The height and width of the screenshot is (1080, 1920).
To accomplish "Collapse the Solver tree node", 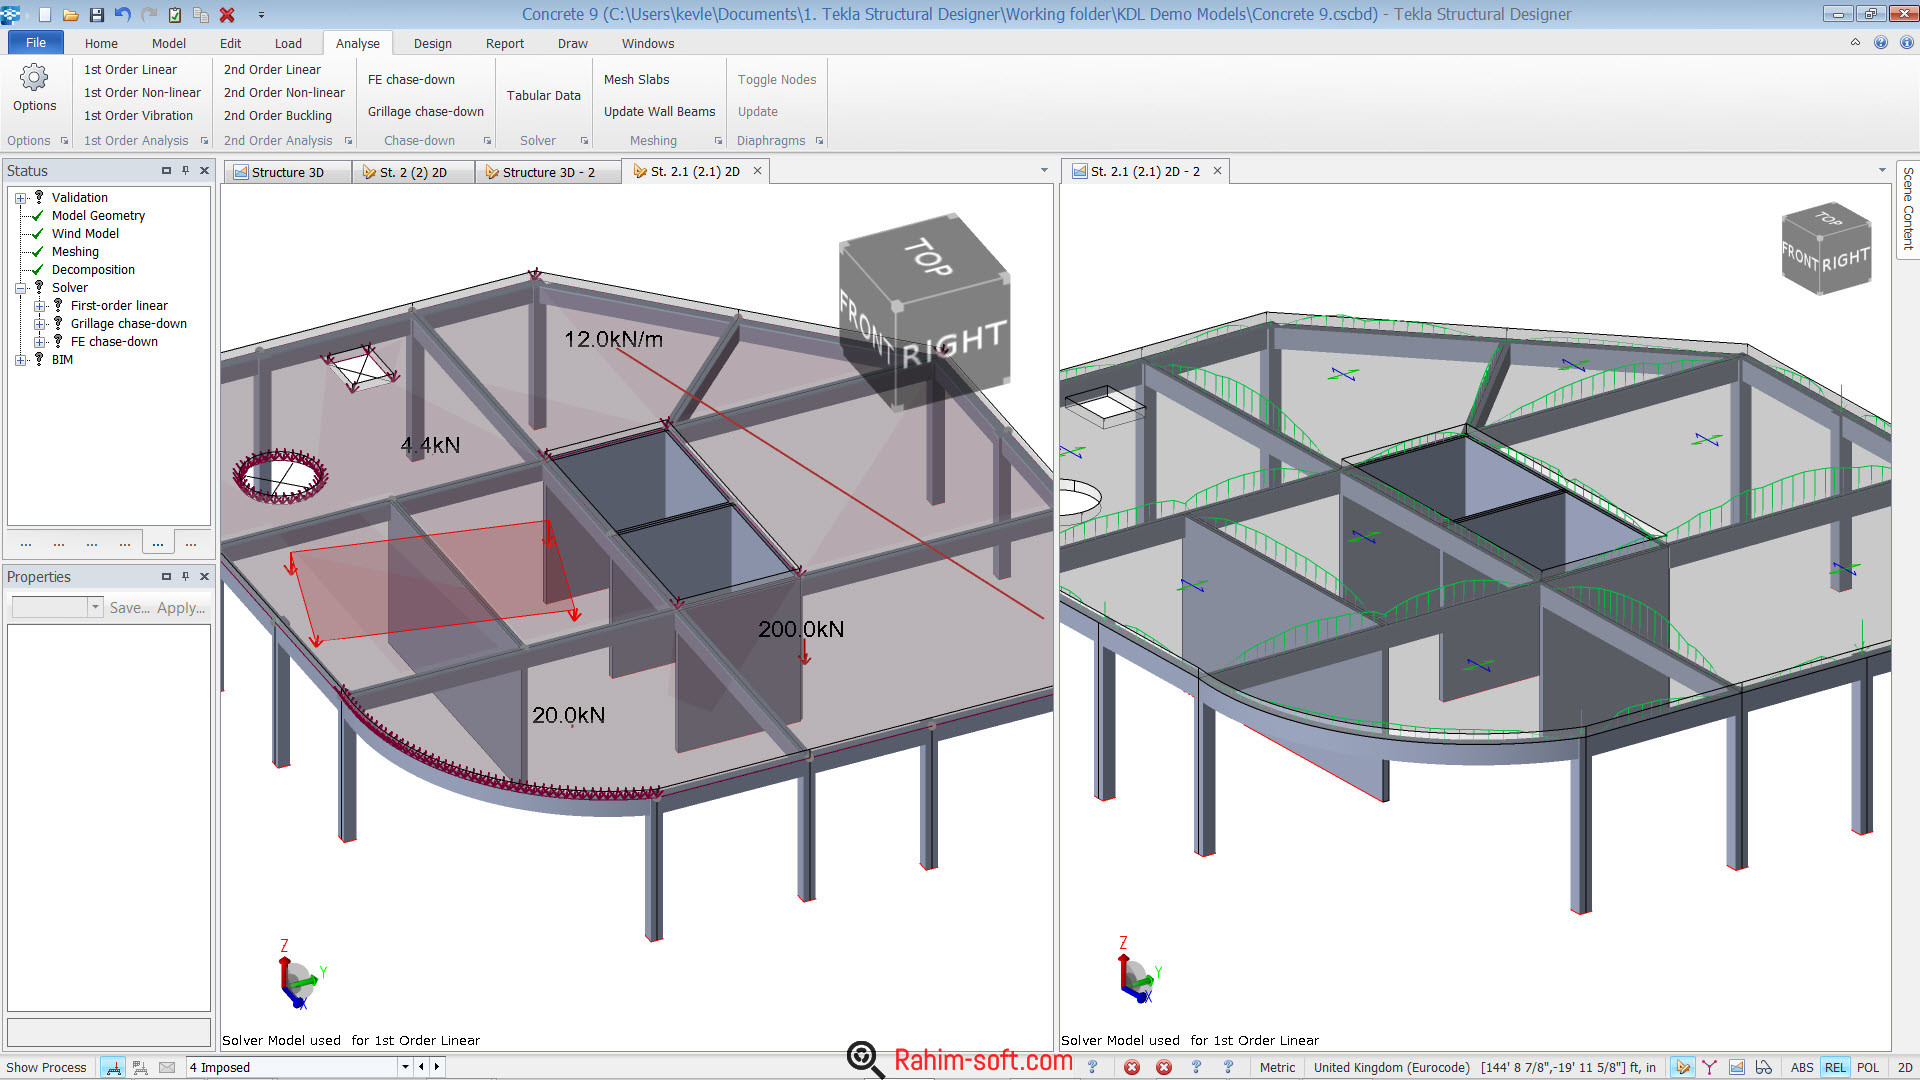I will pos(21,288).
